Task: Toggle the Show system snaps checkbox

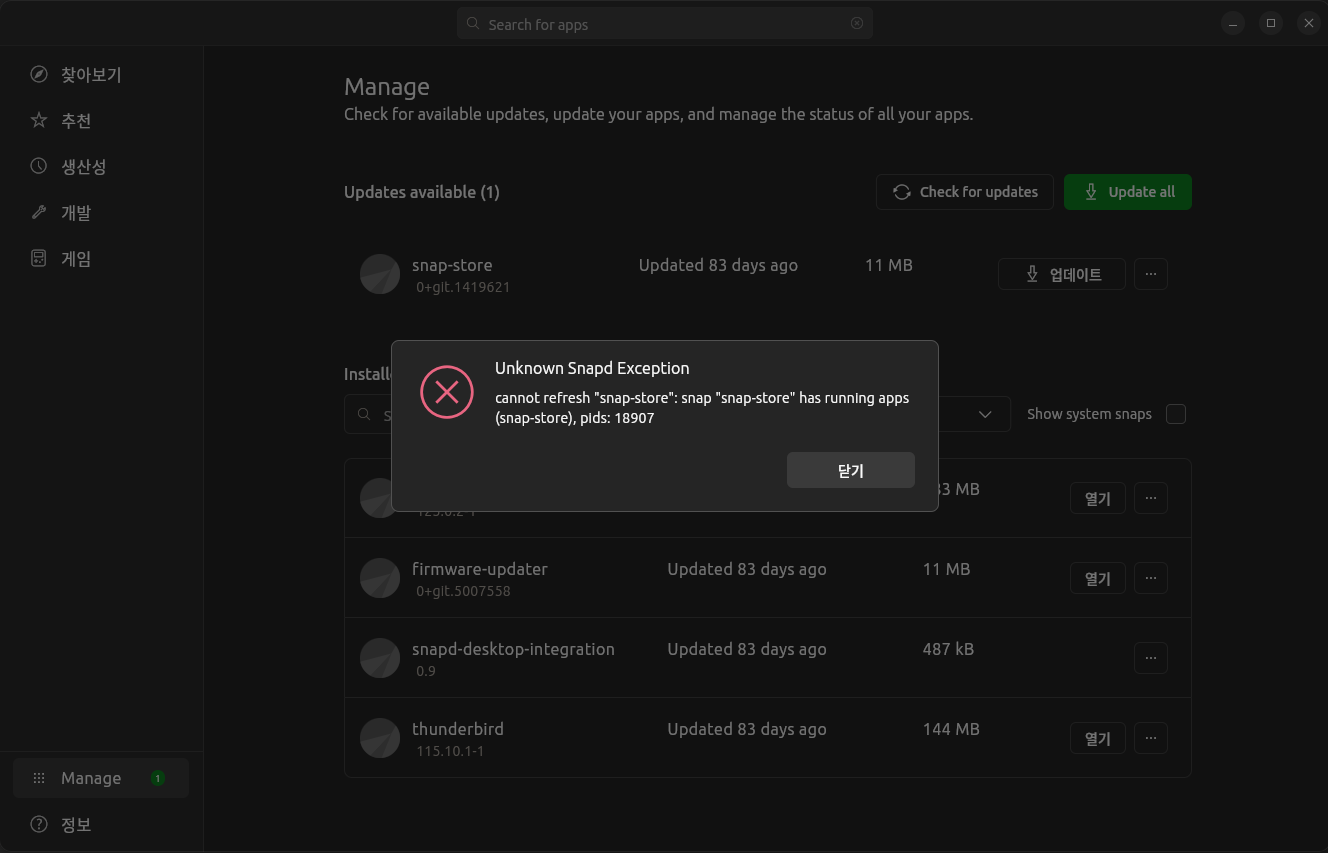Action: click(1176, 414)
